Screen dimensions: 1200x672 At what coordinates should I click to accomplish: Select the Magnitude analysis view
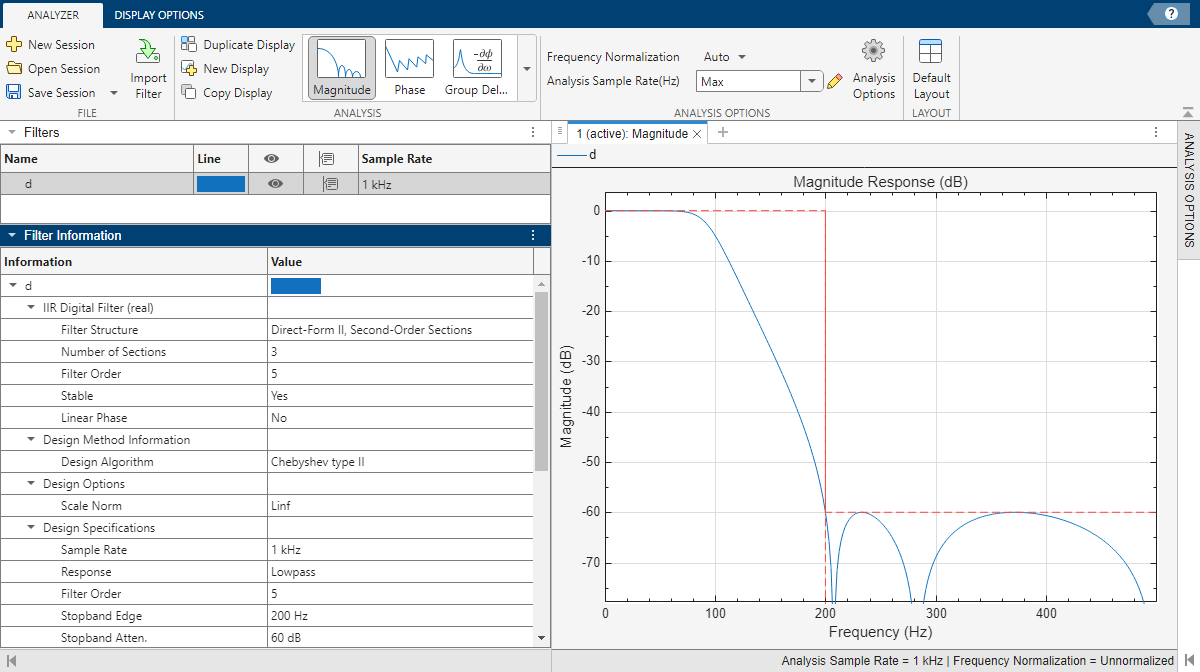[x=341, y=66]
